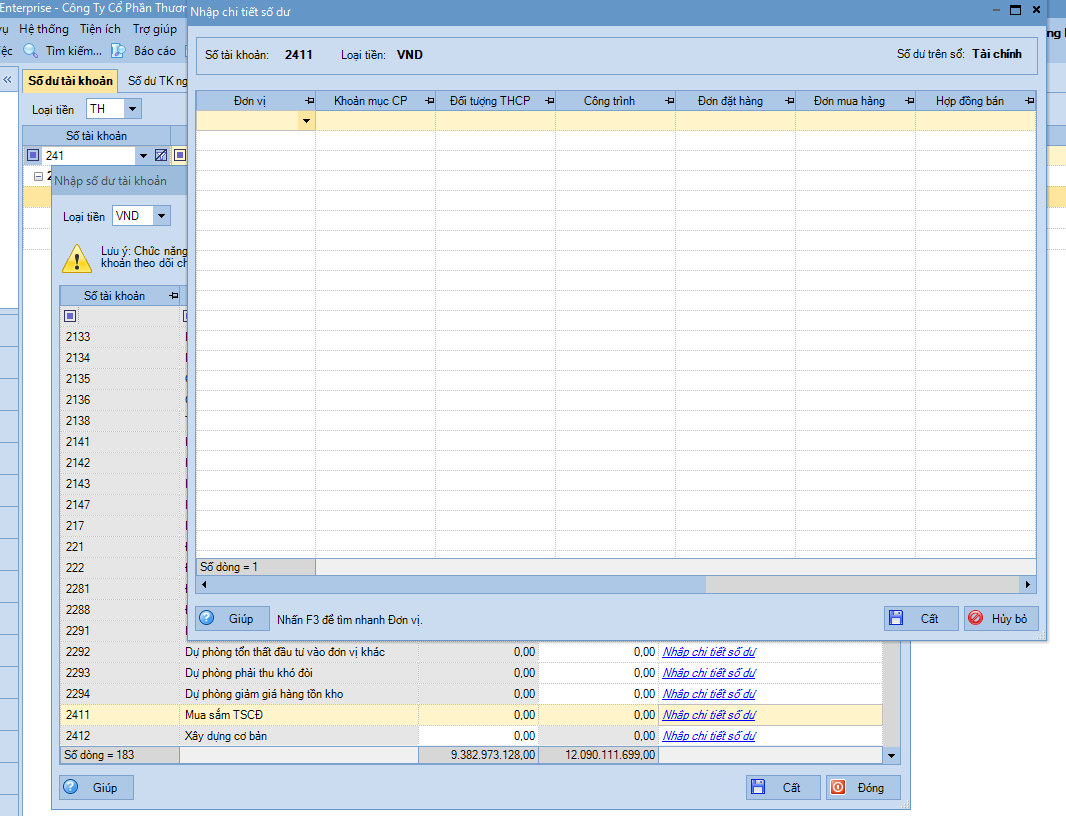
Task: Click pin icon on Đơn vị column header
Action: (x=306, y=101)
